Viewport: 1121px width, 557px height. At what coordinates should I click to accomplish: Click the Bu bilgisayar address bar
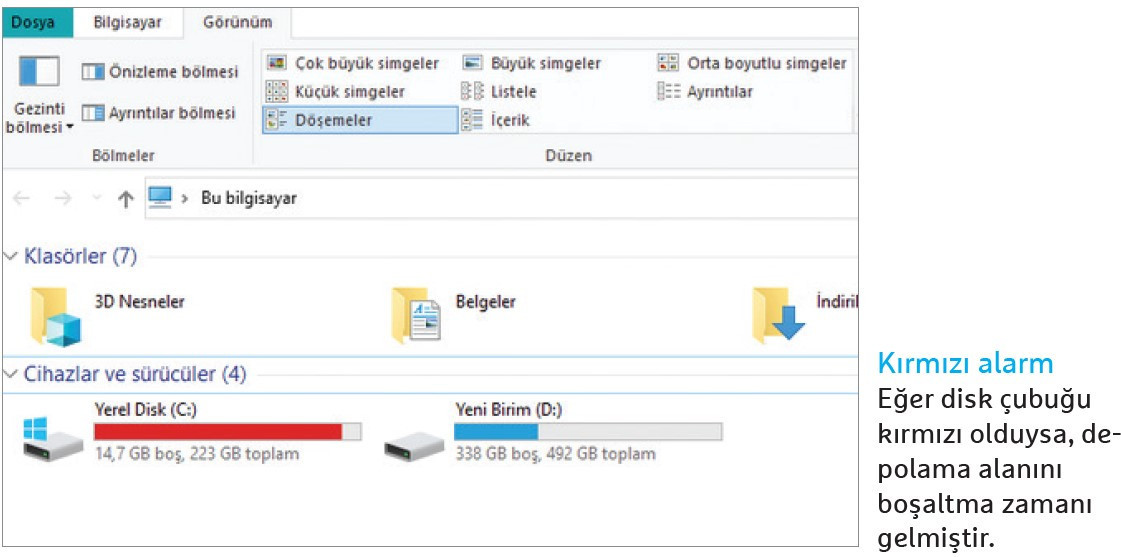tap(500, 198)
